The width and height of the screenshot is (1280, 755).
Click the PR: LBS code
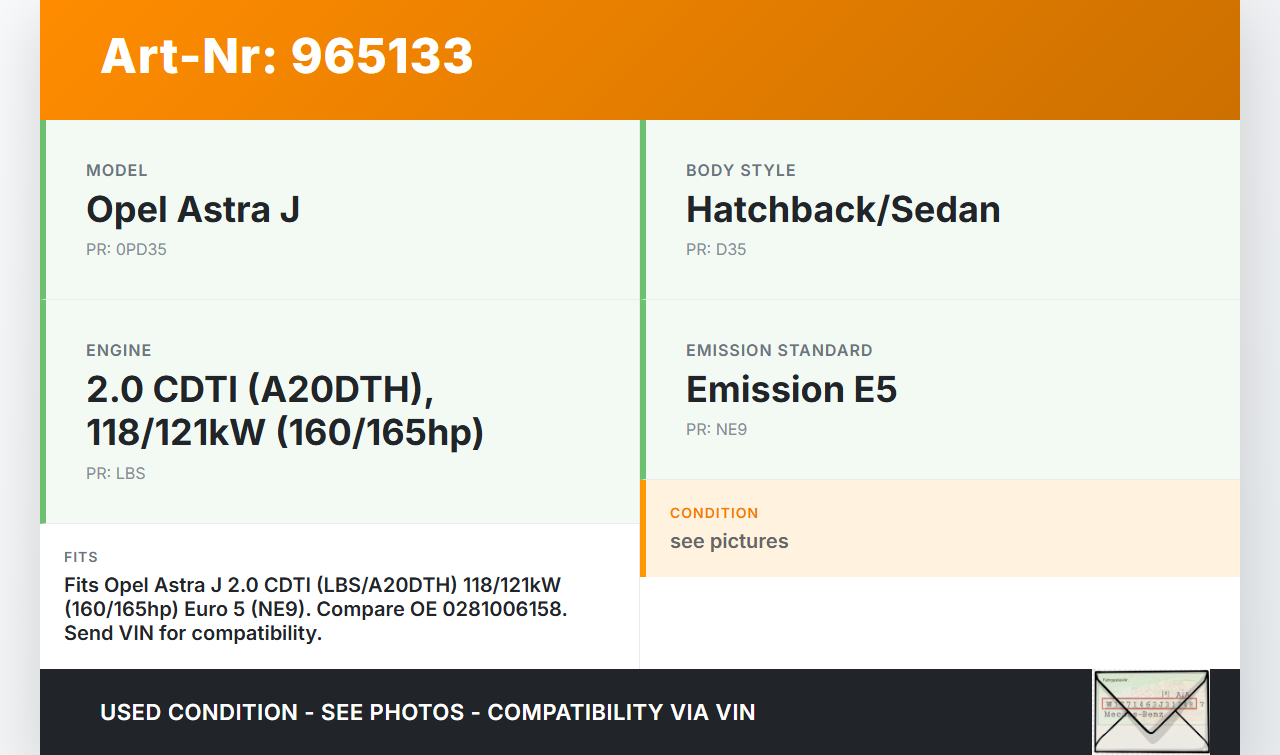click(116, 474)
